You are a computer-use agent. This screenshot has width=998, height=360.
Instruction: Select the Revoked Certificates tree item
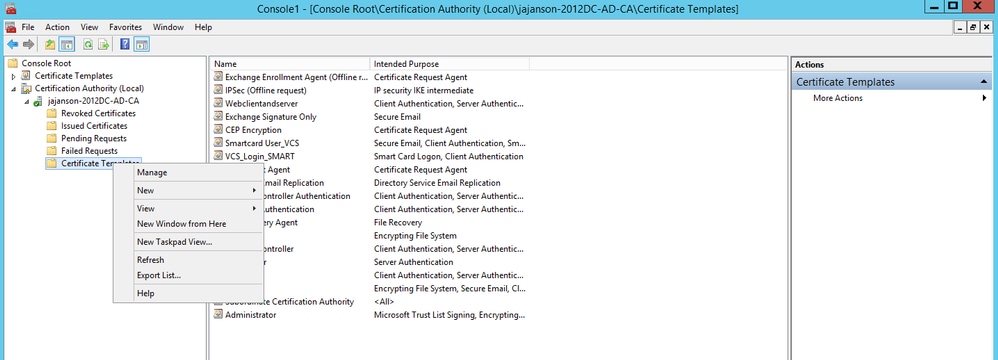pos(98,113)
